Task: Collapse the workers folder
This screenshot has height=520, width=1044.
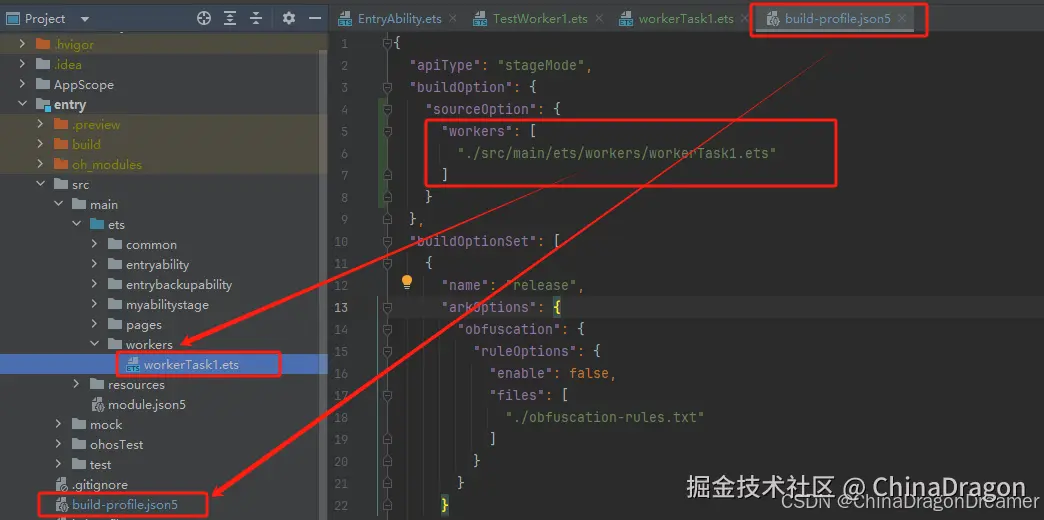Action: 95,344
